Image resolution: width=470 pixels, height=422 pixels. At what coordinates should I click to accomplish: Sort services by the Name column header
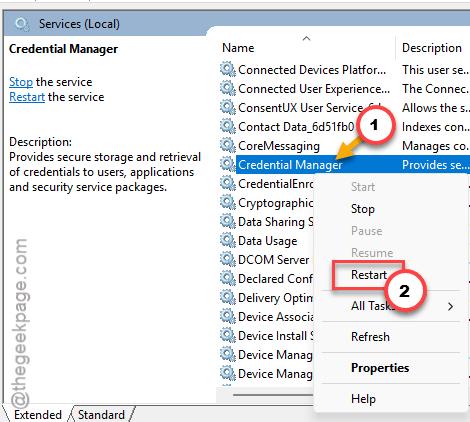point(238,48)
